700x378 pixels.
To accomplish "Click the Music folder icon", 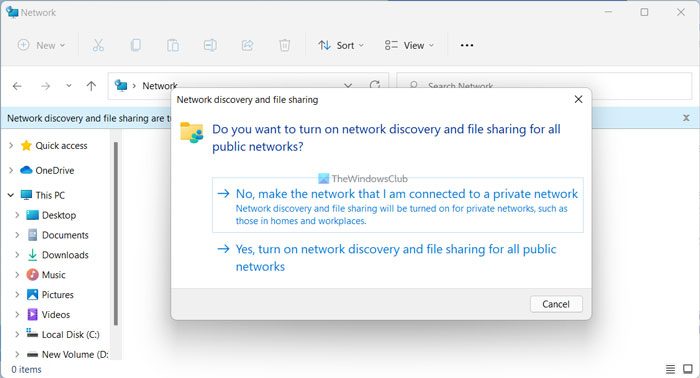I will pos(33,274).
